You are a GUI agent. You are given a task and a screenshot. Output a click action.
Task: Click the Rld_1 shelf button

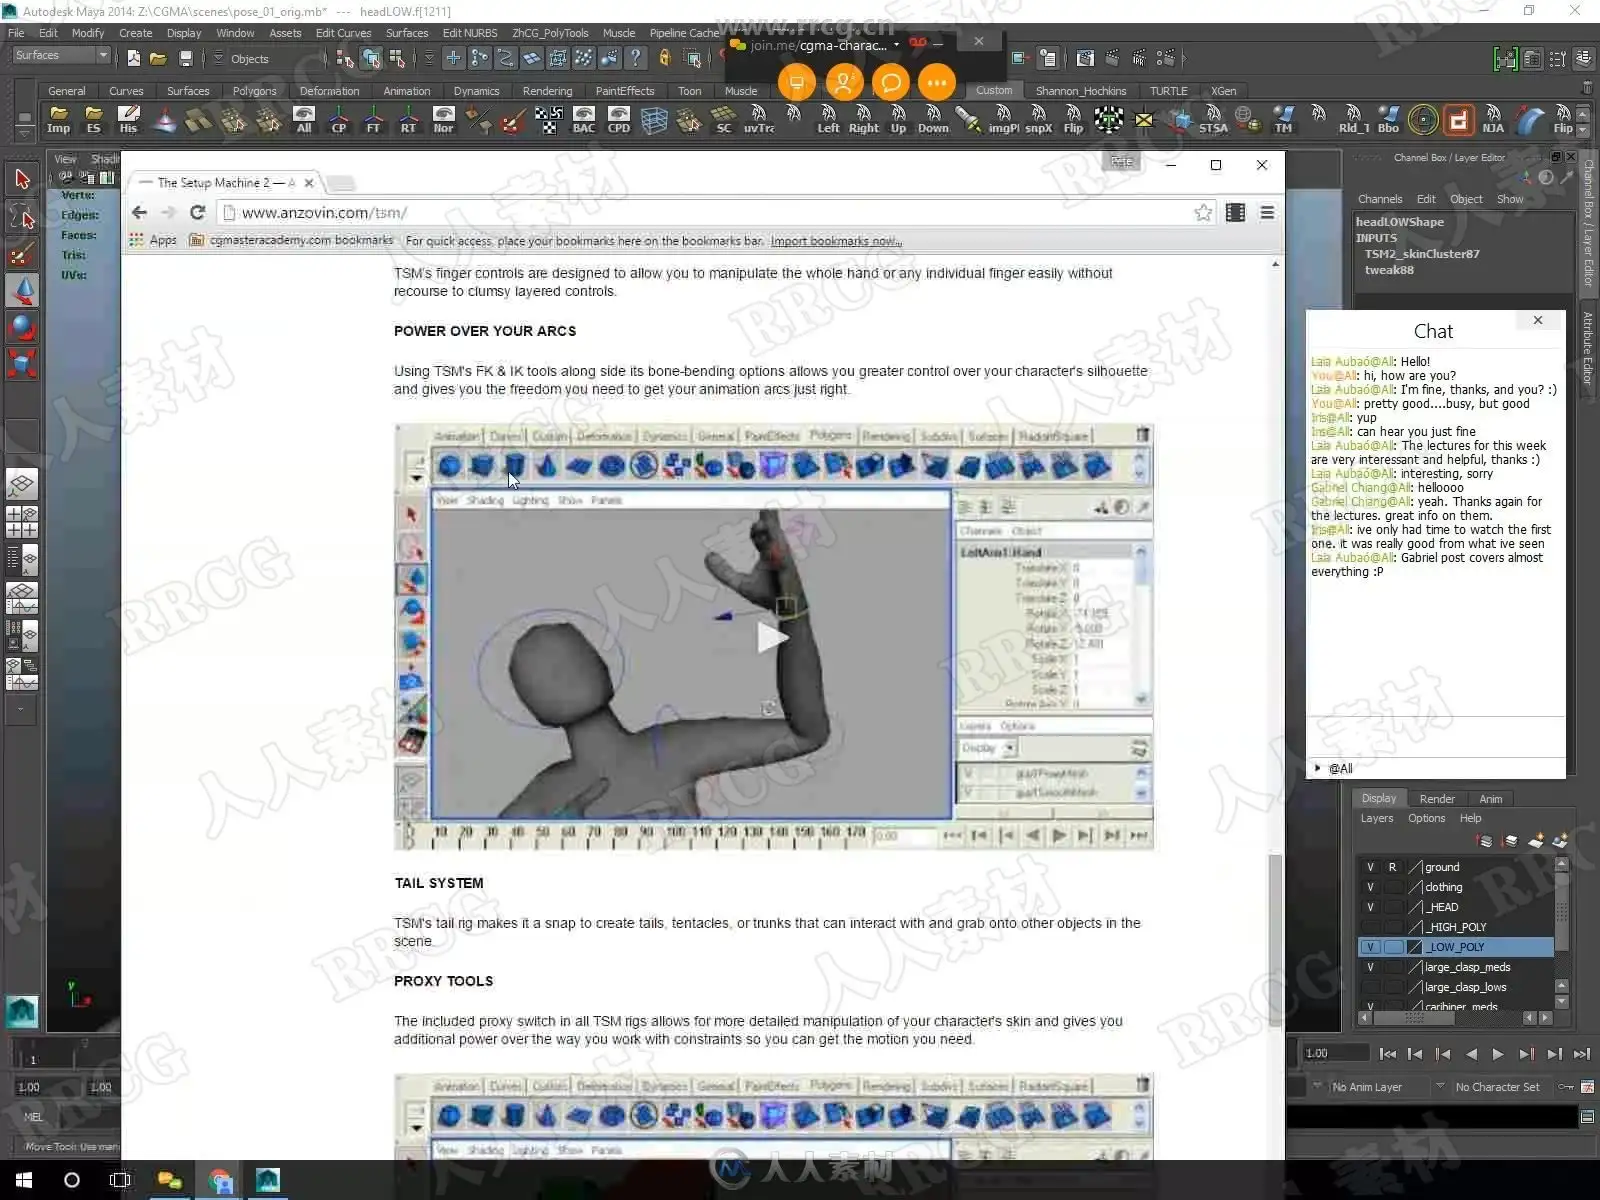[1354, 120]
